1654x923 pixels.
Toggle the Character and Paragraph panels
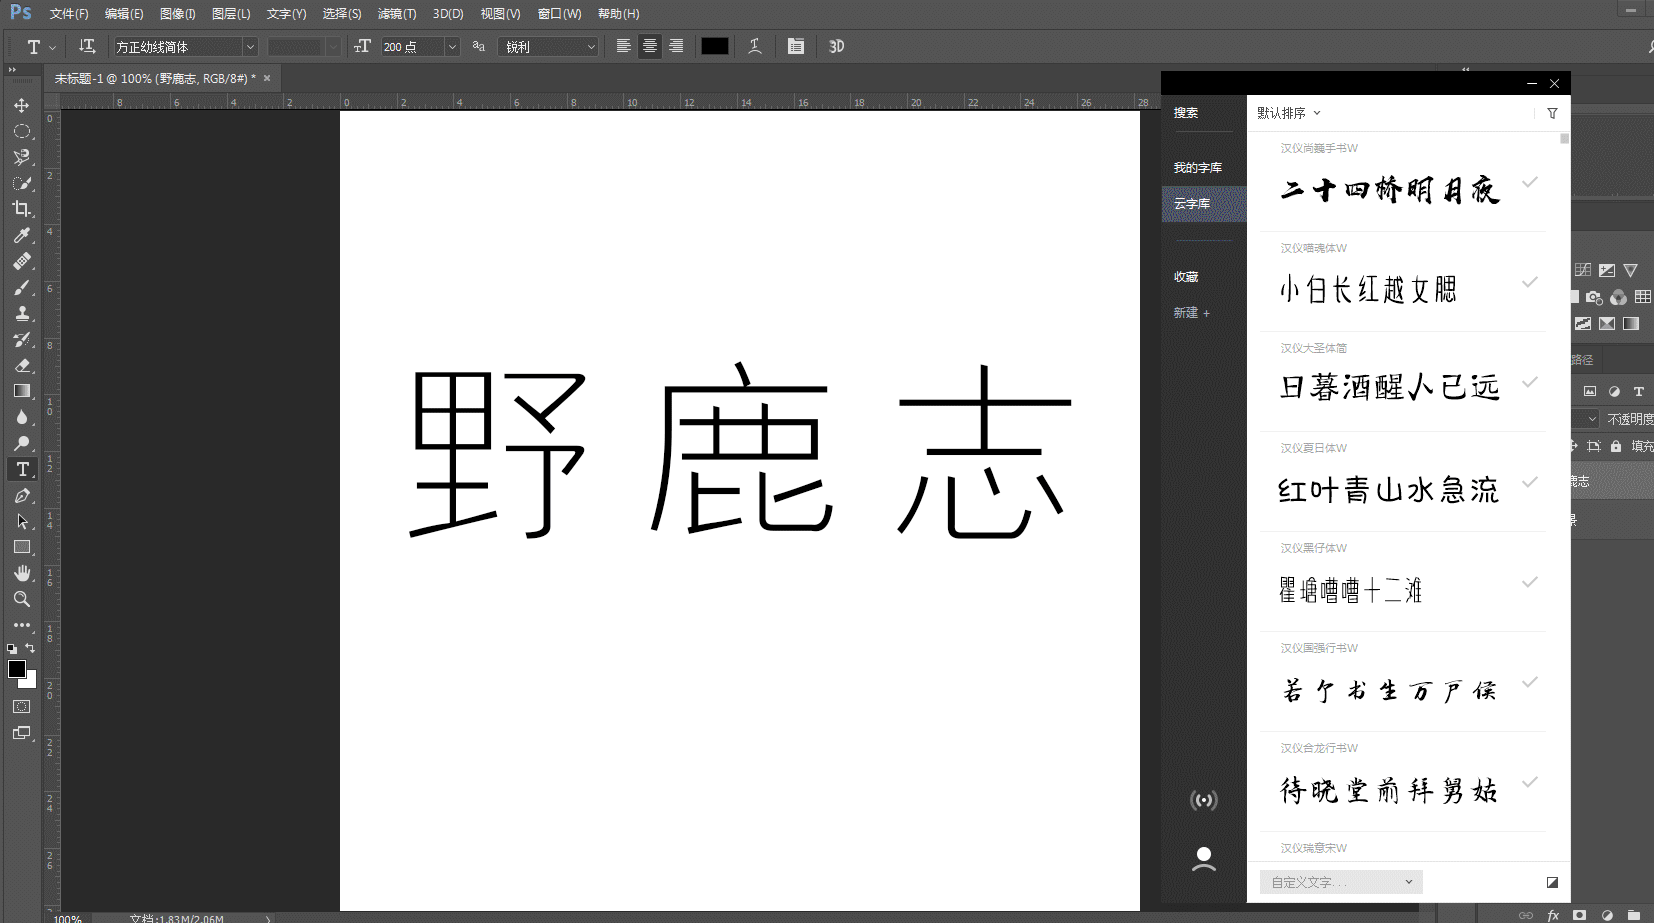point(796,46)
